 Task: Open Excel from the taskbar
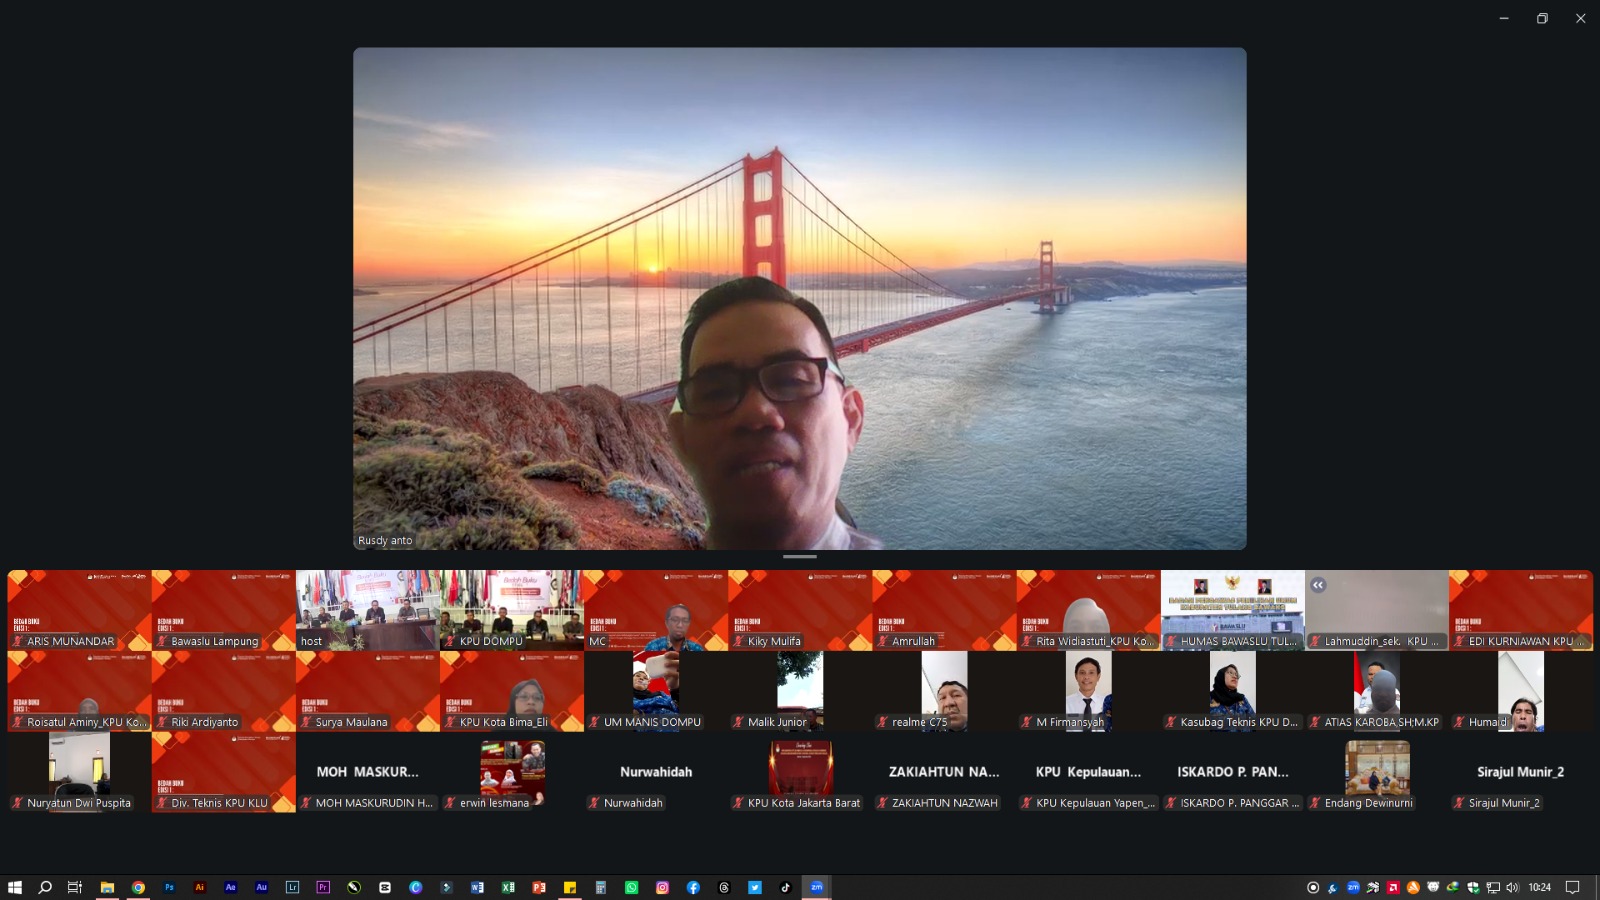(x=508, y=887)
